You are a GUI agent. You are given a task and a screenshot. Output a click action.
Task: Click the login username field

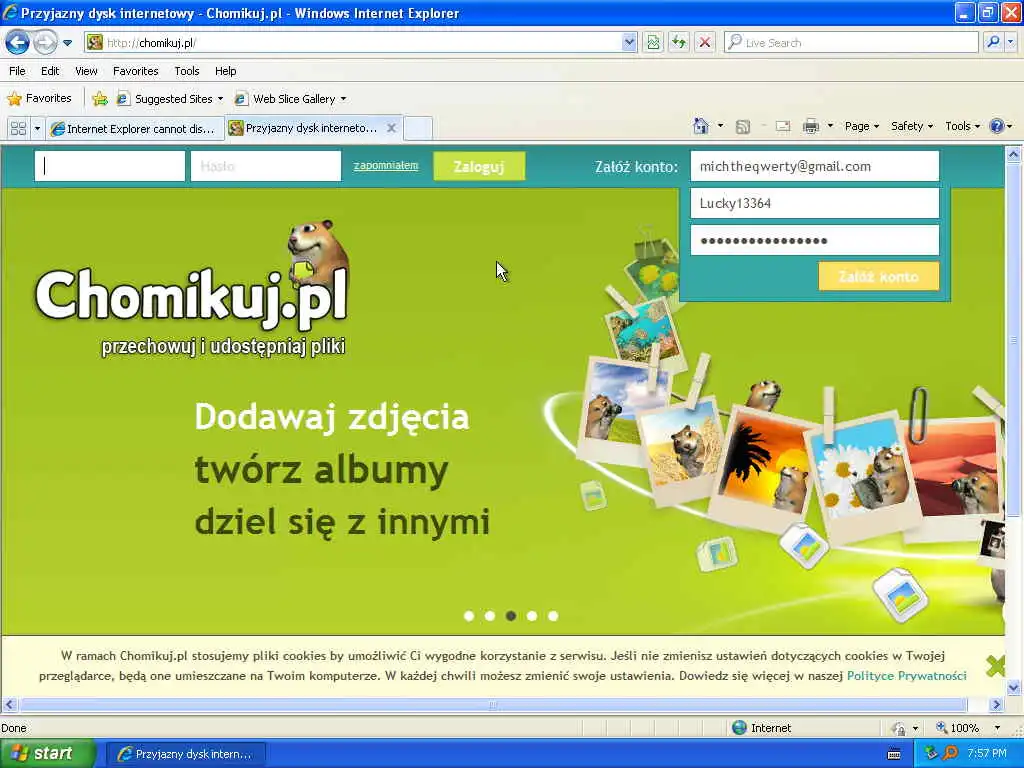point(110,167)
